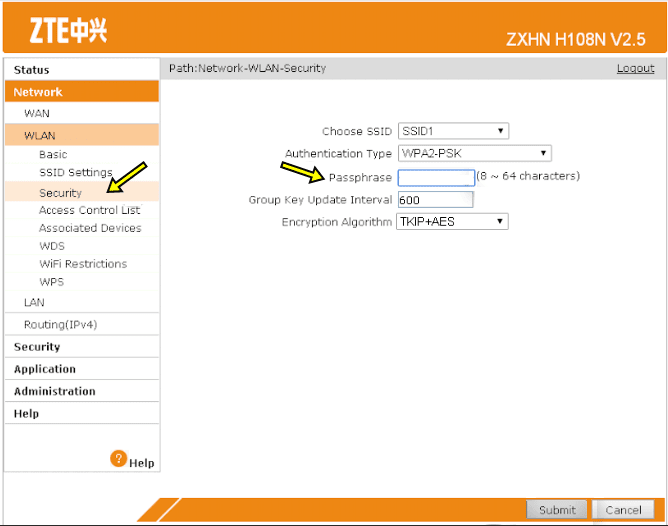The width and height of the screenshot is (668, 526).
Task: Click the ZXHN H108N V2.5 model text
Action: 576,40
